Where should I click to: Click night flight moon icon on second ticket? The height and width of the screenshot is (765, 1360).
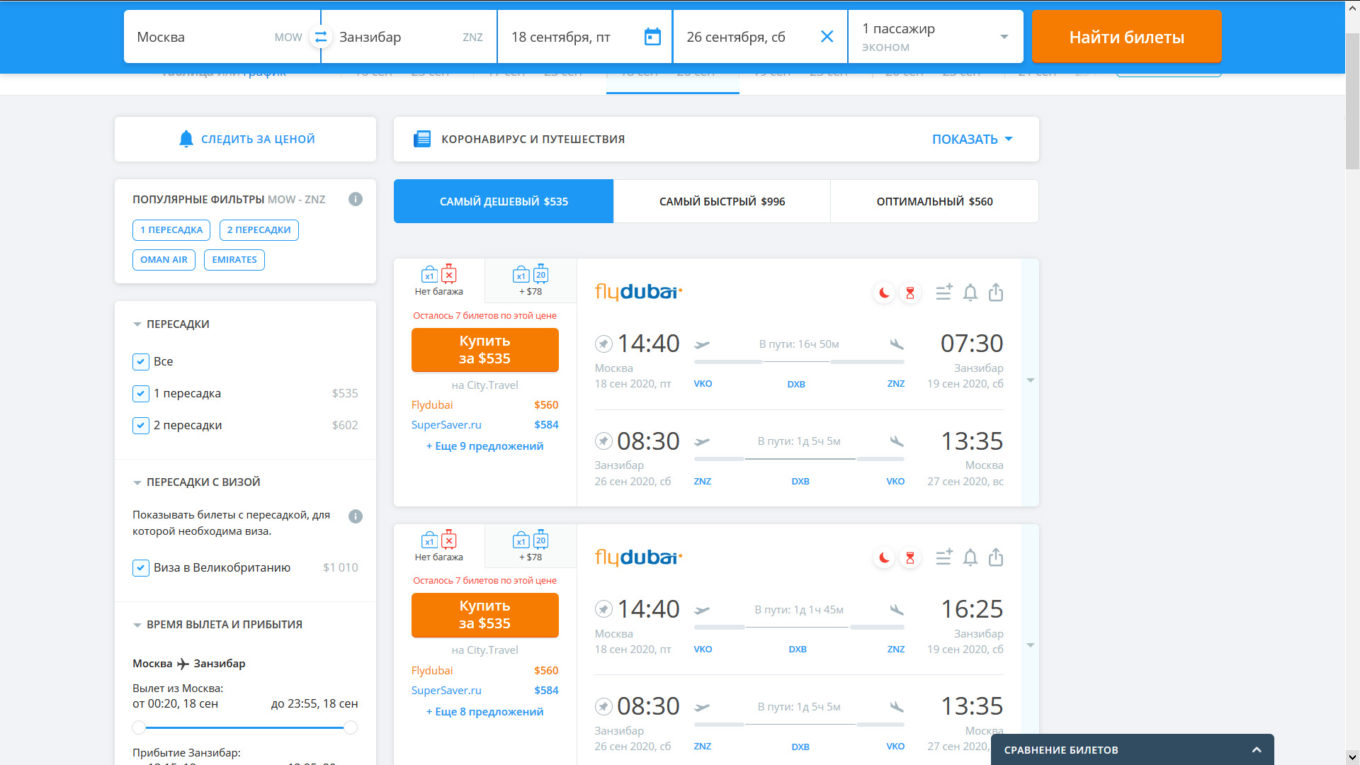pos(884,558)
